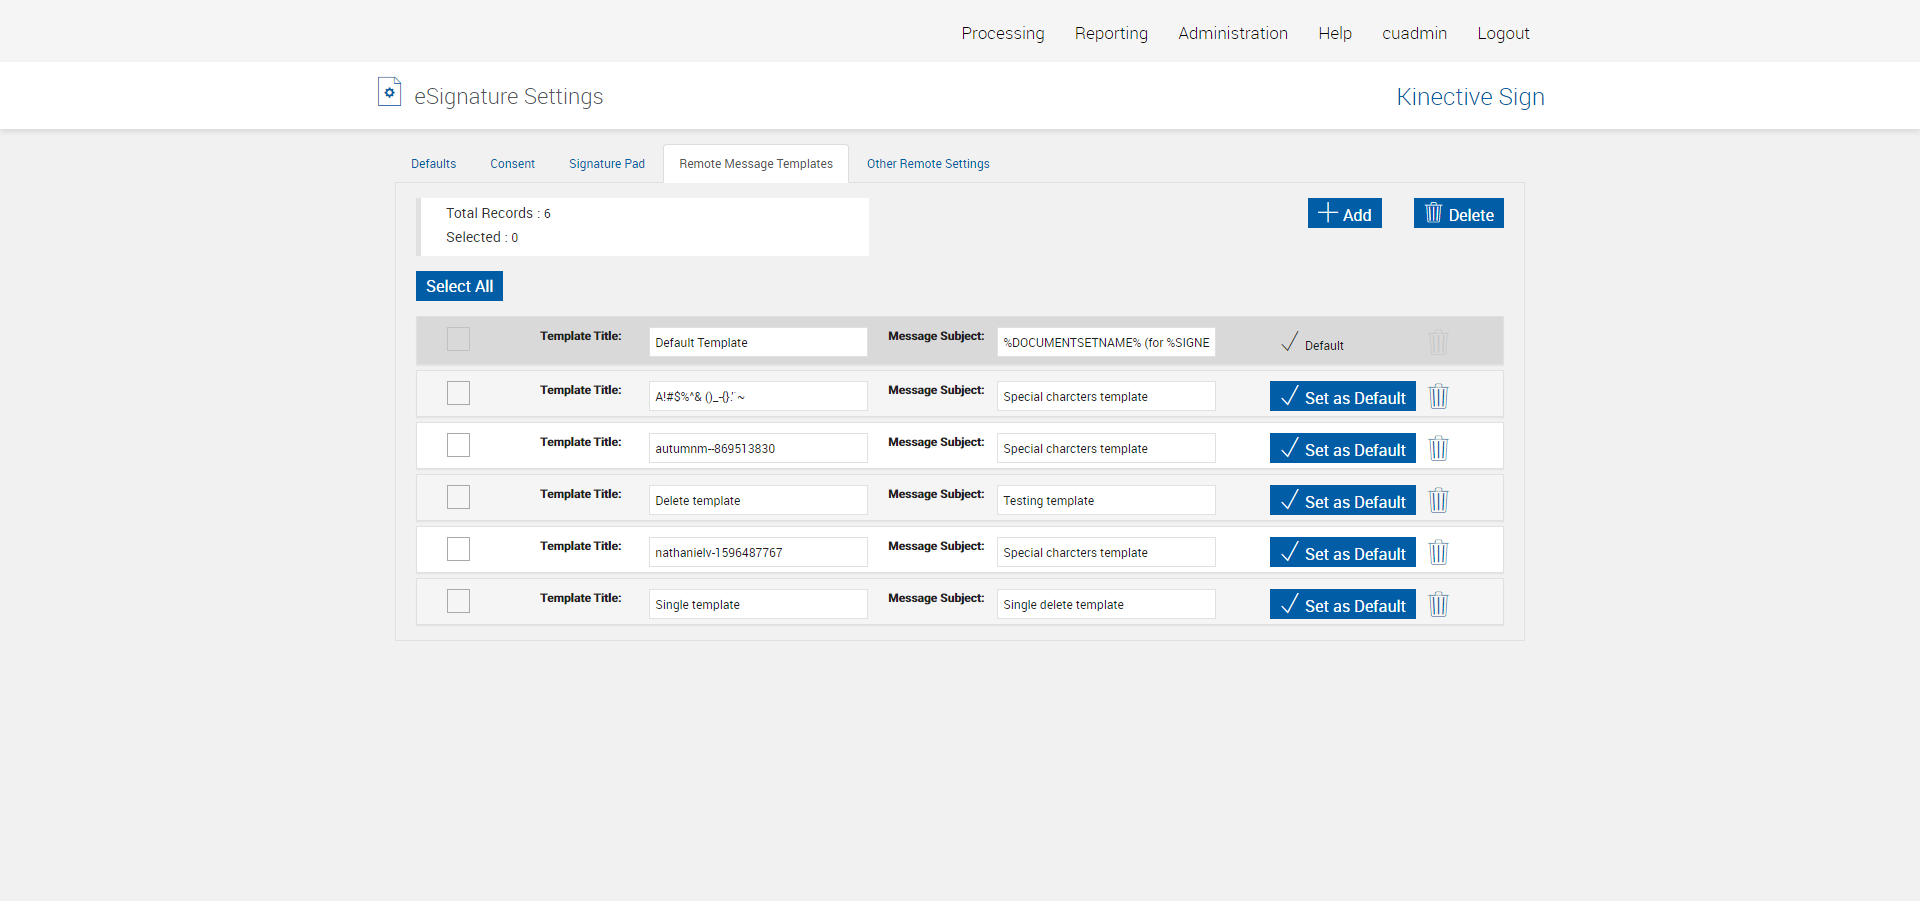This screenshot has width=1920, height=901.
Task: Edit the Testing template message subject field
Action: [x=1105, y=501]
